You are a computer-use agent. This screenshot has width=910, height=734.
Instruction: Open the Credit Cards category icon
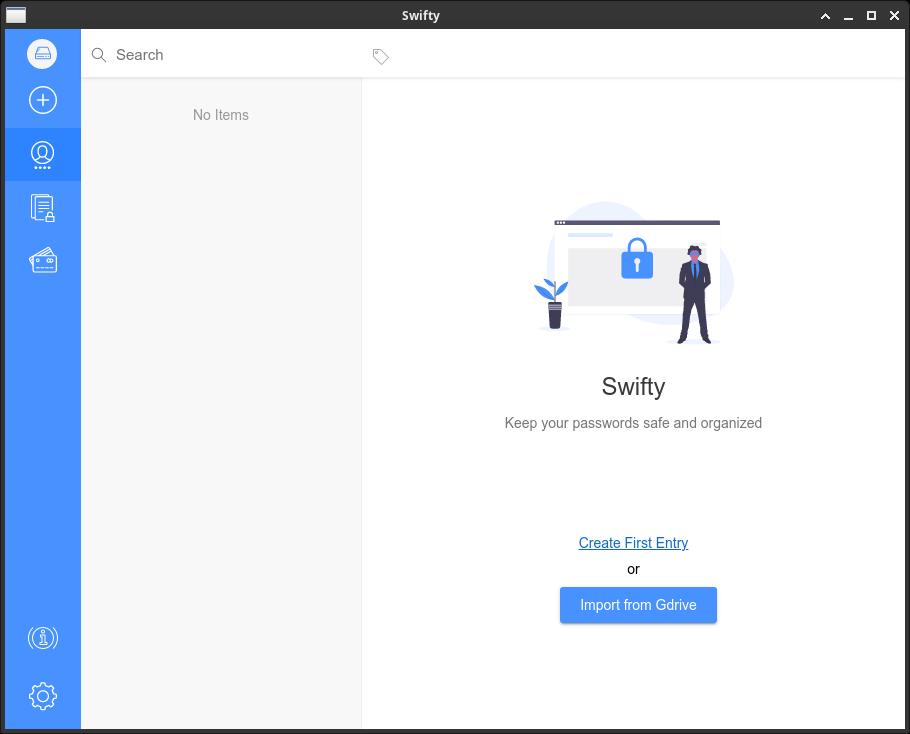tap(43, 261)
